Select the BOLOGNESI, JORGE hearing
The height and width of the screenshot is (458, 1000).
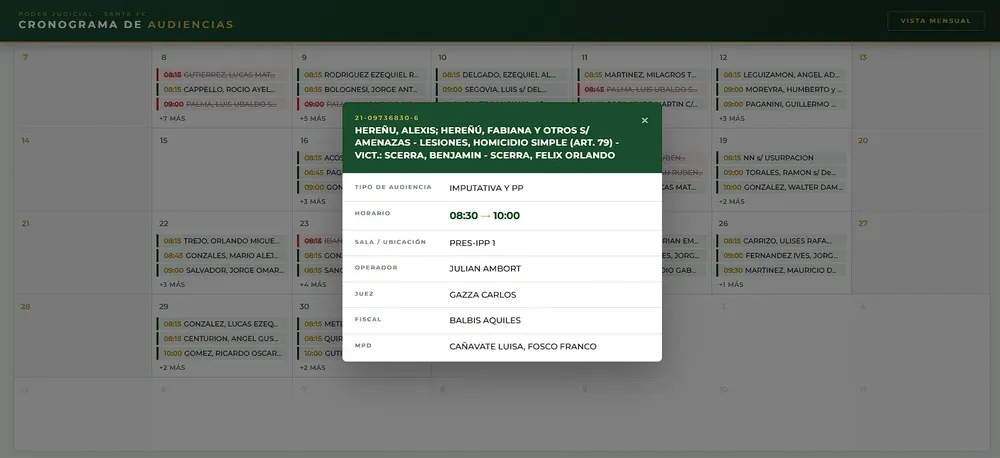361,89
